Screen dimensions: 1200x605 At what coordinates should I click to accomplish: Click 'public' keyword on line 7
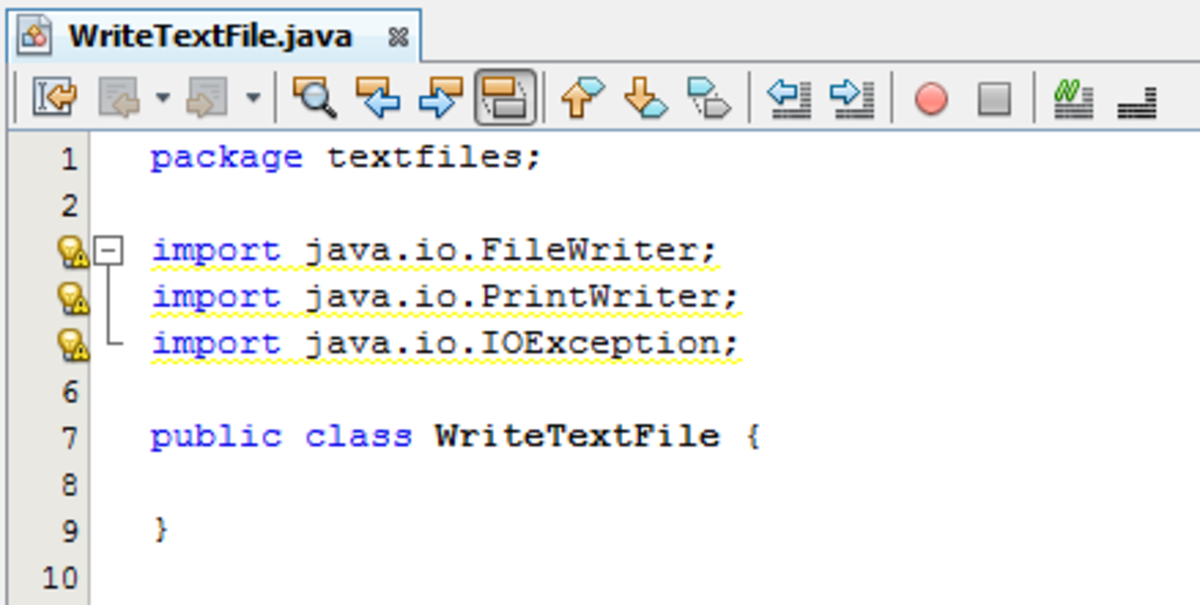point(216,437)
